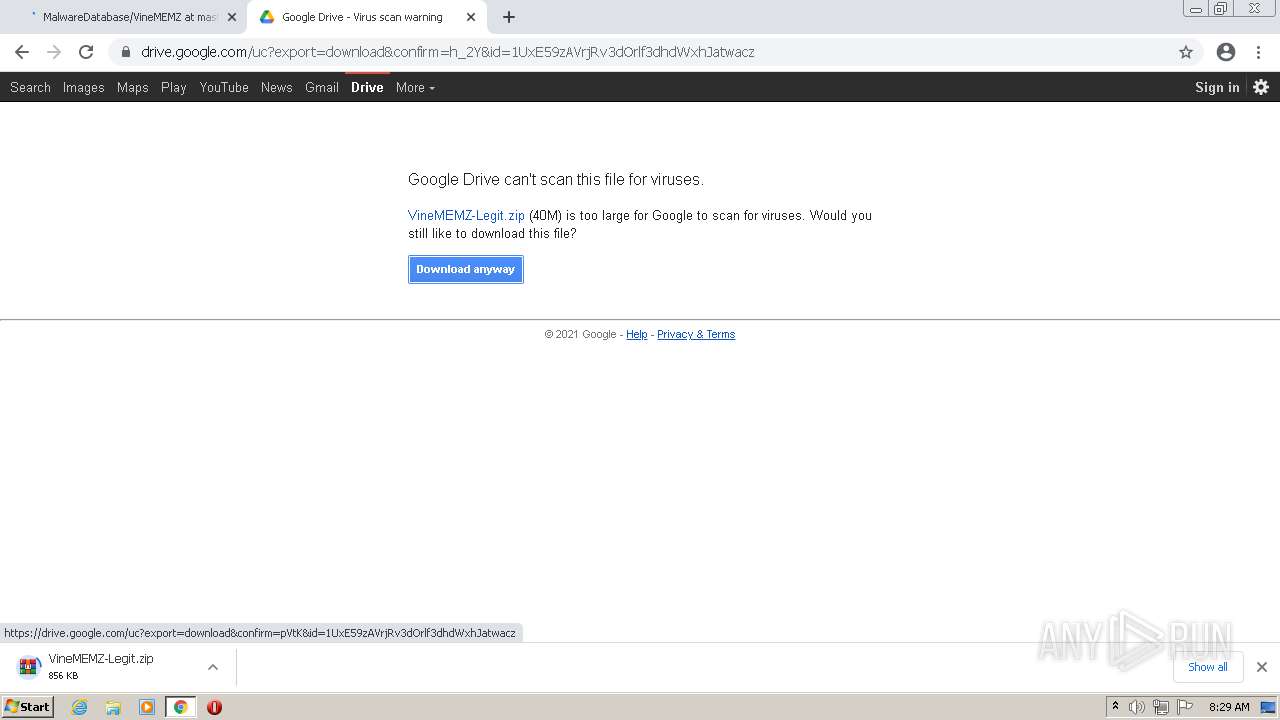Click the Show desktop button
The height and width of the screenshot is (720, 1280).
[x=1269, y=707]
